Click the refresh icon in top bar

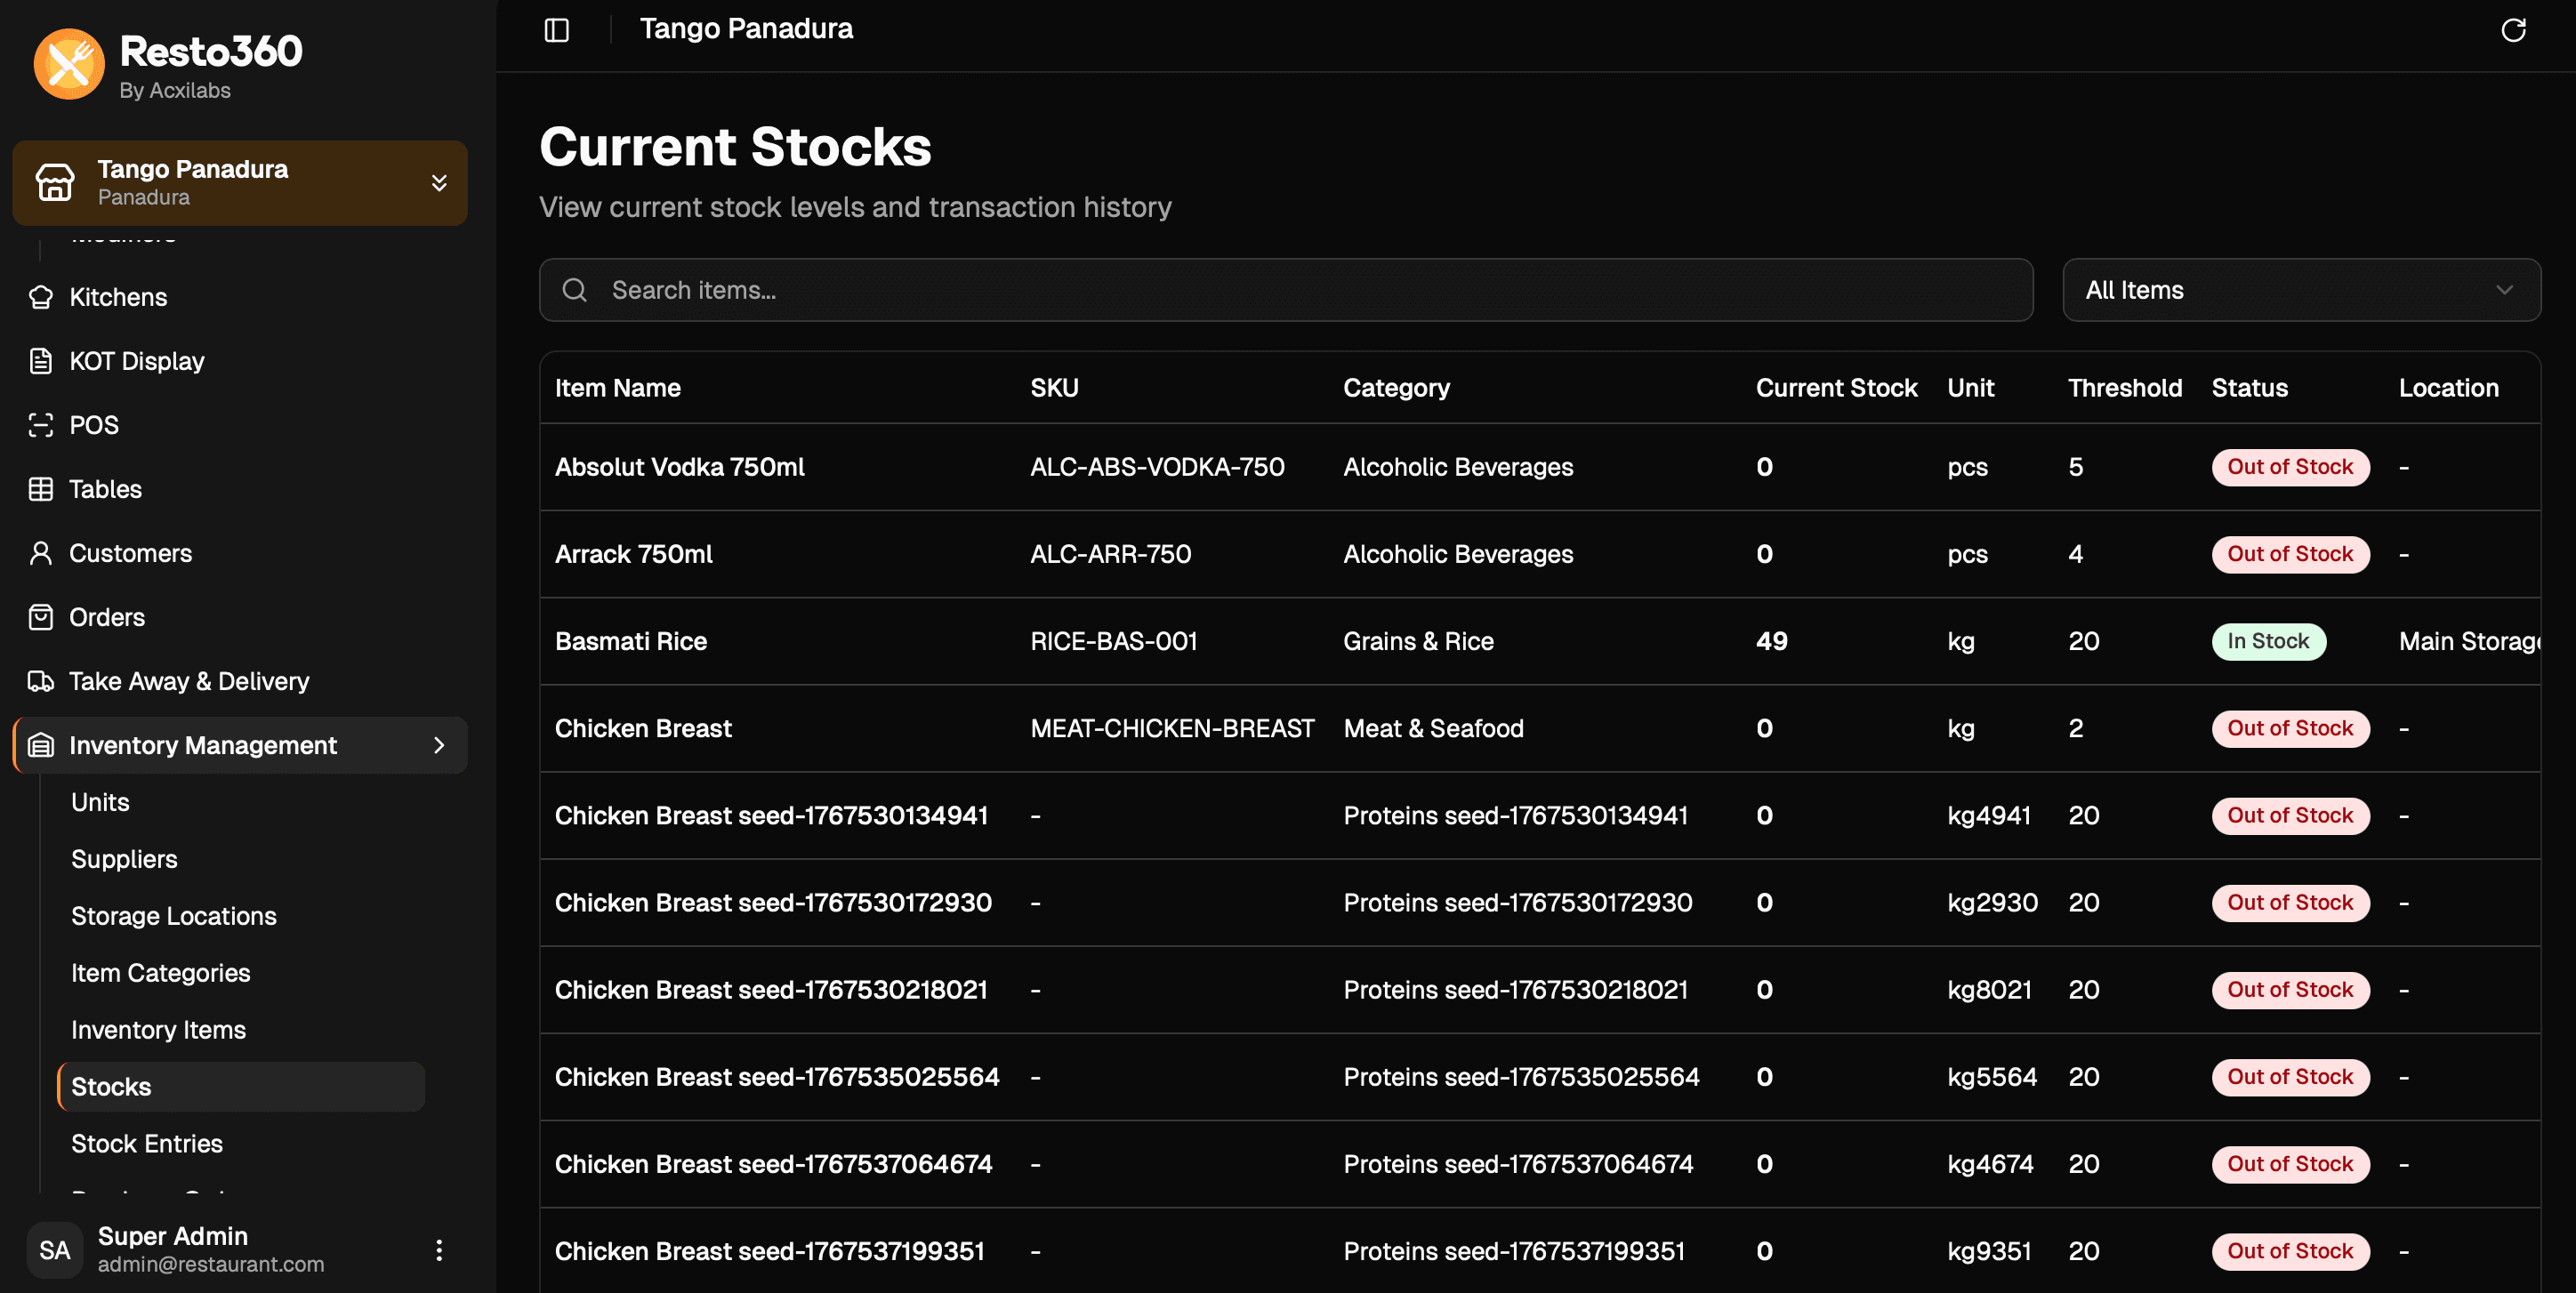pos(2515,30)
